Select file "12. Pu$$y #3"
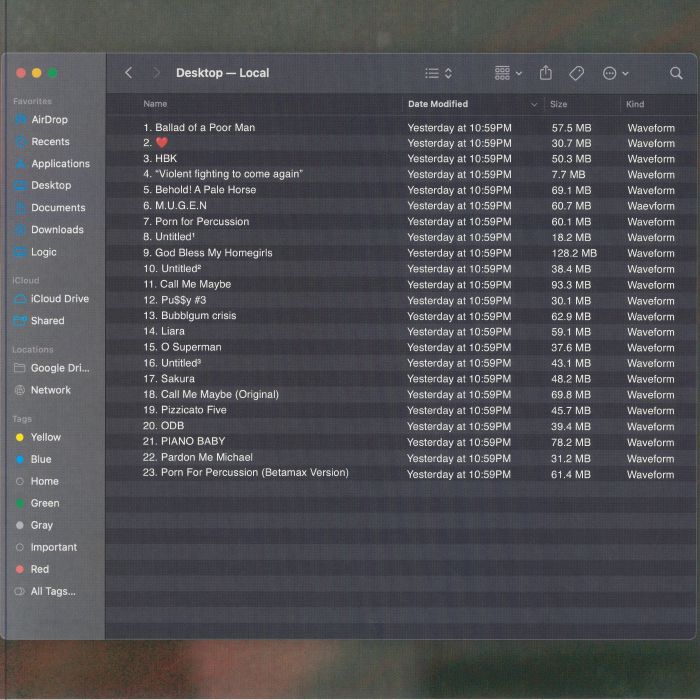 pos(175,300)
